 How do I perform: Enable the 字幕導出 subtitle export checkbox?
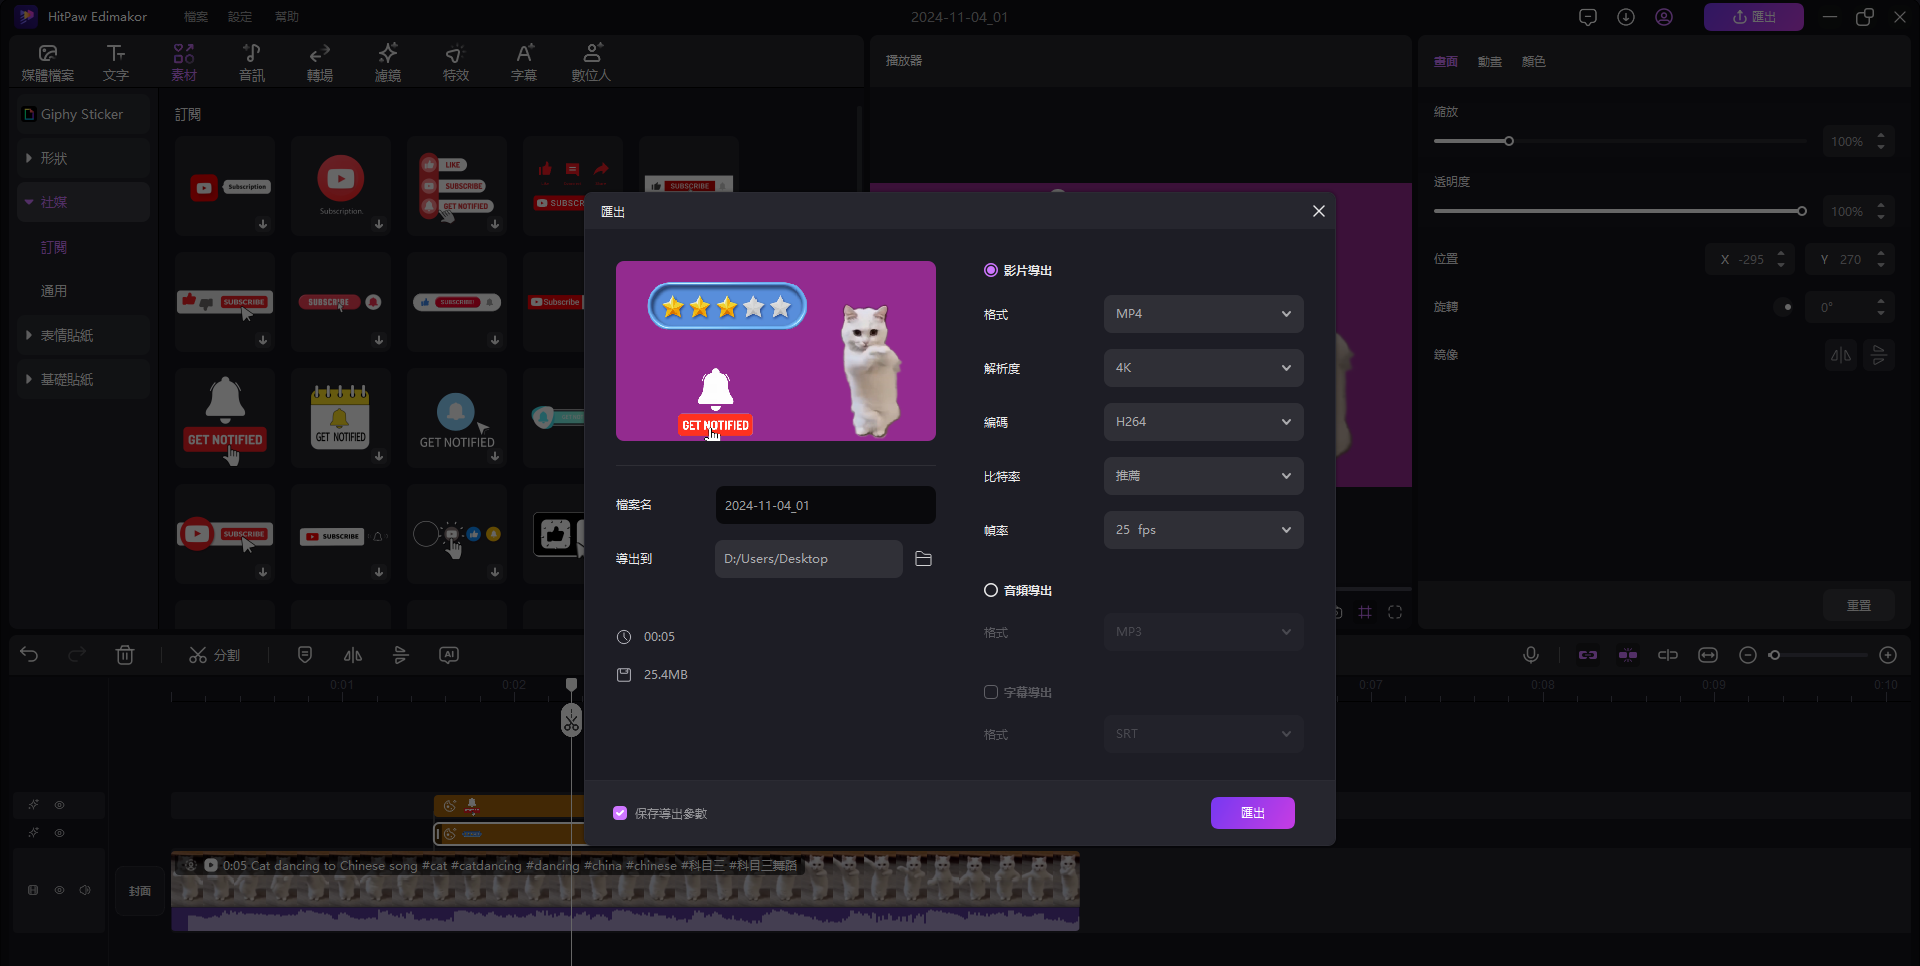991,692
